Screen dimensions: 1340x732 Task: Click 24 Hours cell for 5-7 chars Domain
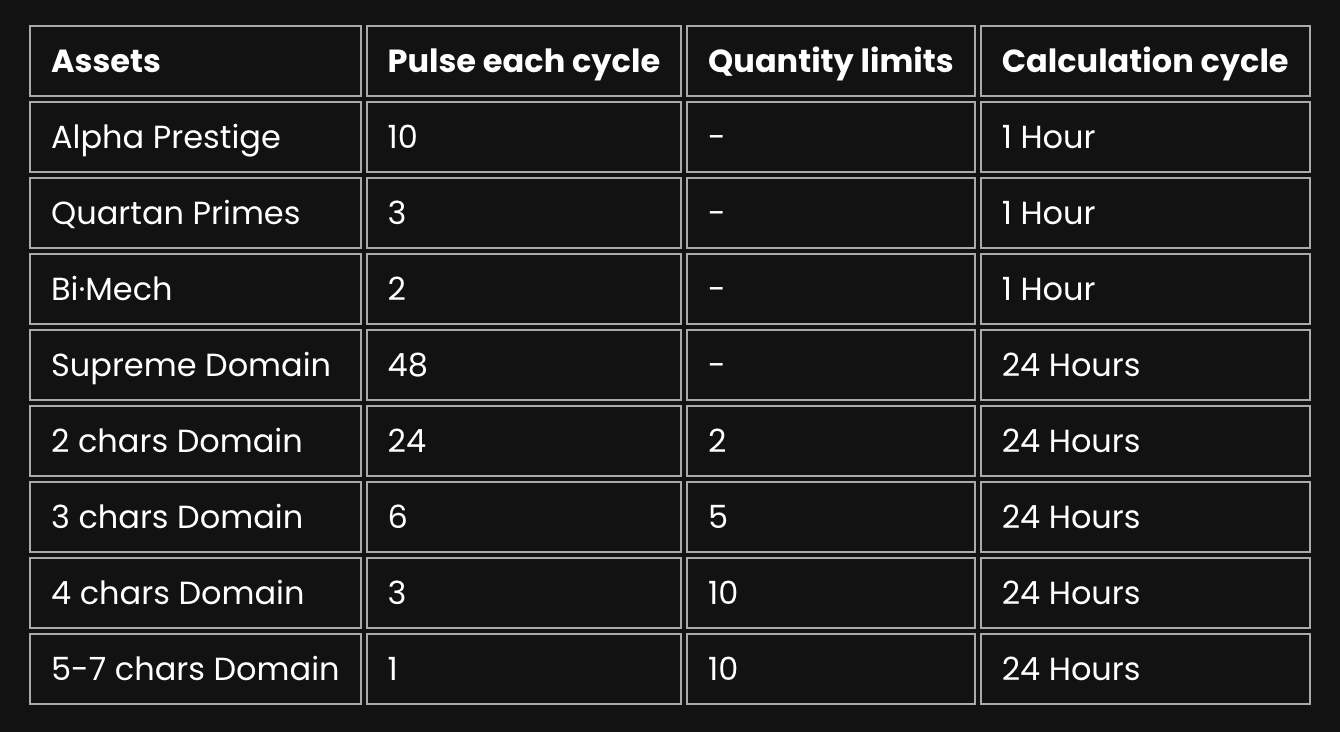1145,669
